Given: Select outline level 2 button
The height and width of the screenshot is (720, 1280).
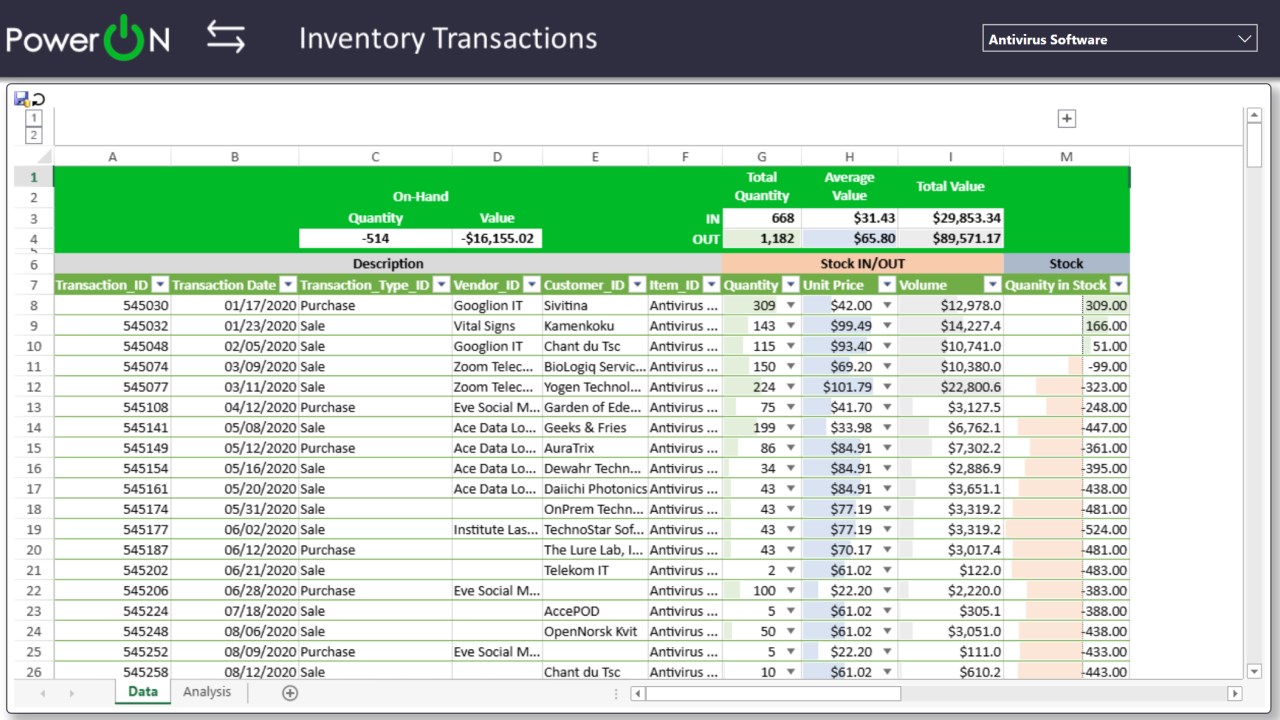Looking at the screenshot, I should click(34, 135).
